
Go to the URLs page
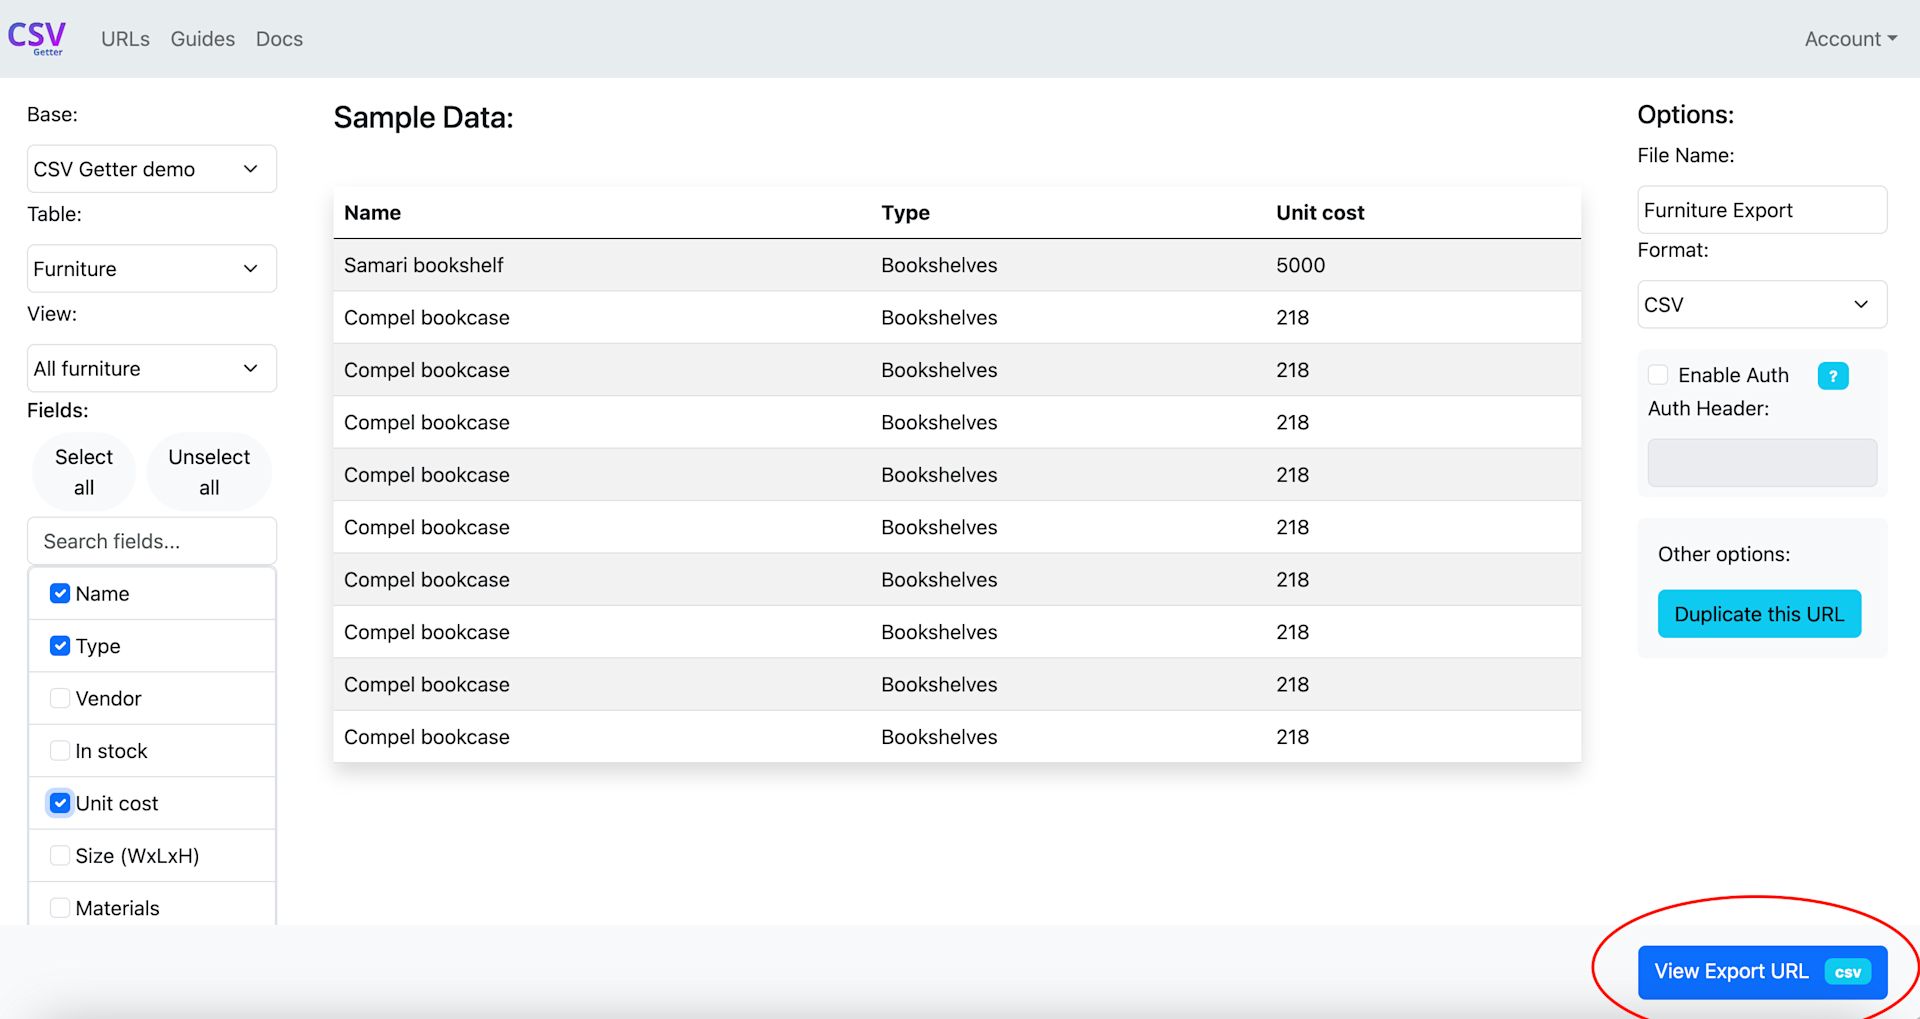point(124,38)
